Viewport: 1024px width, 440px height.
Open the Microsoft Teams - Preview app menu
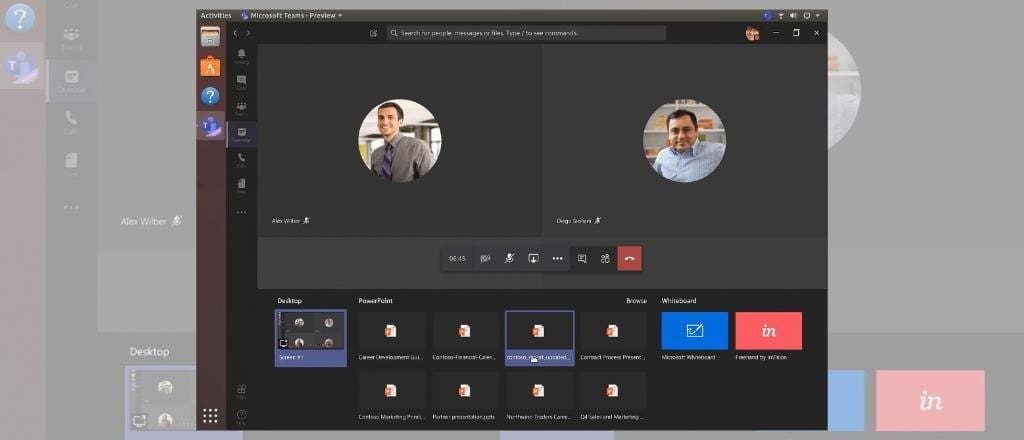[x=291, y=16]
